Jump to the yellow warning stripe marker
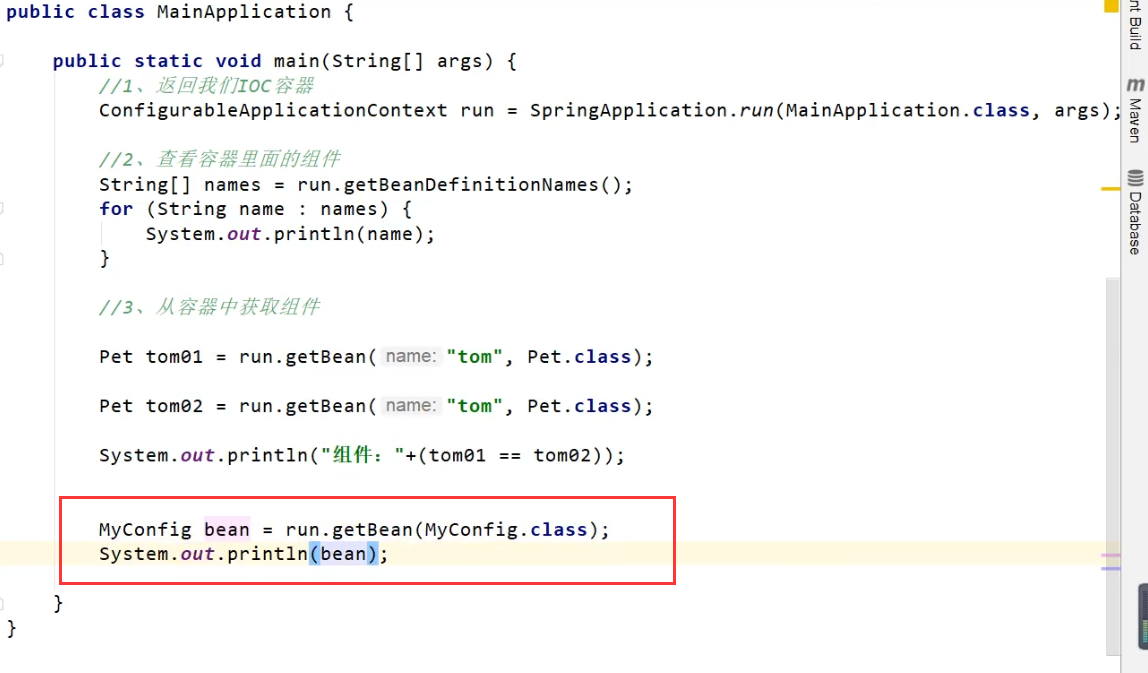Viewport: 1148px width, 673px height. (x=1111, y=189)
